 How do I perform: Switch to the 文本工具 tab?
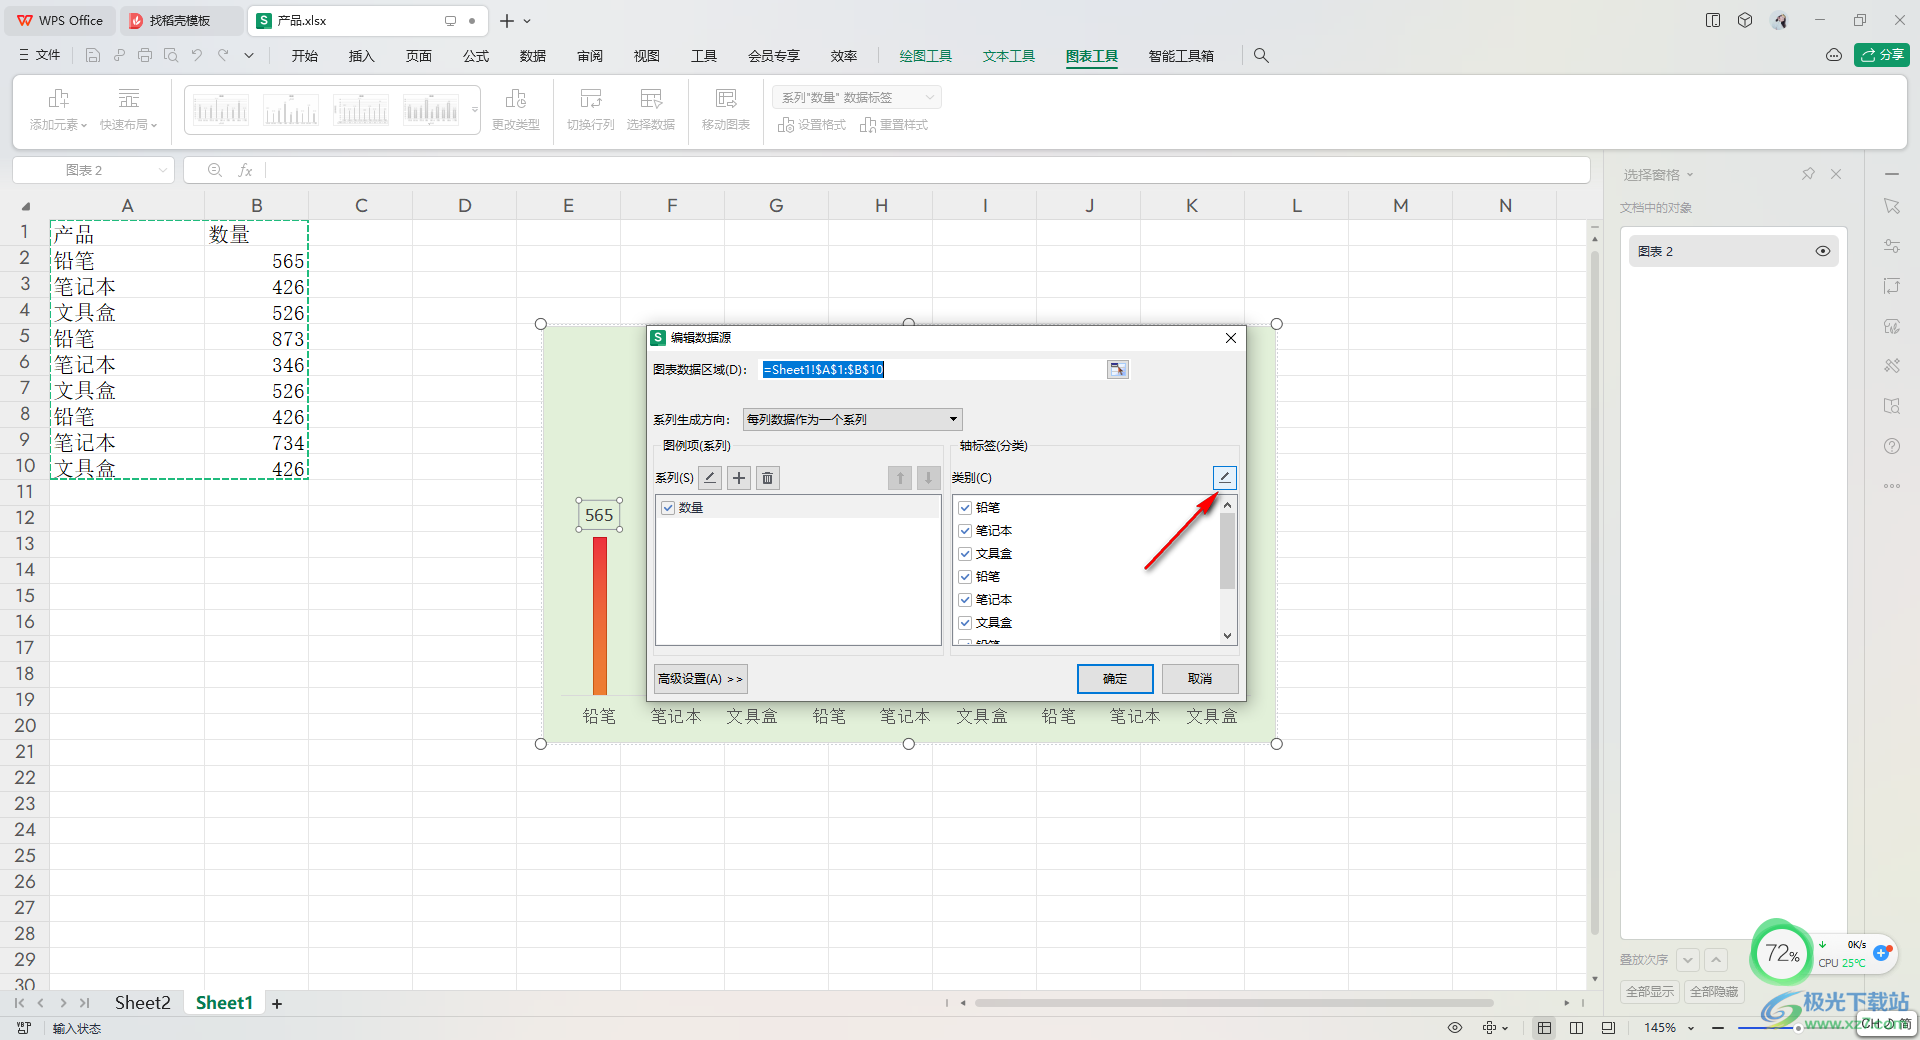click(1009, 56)
